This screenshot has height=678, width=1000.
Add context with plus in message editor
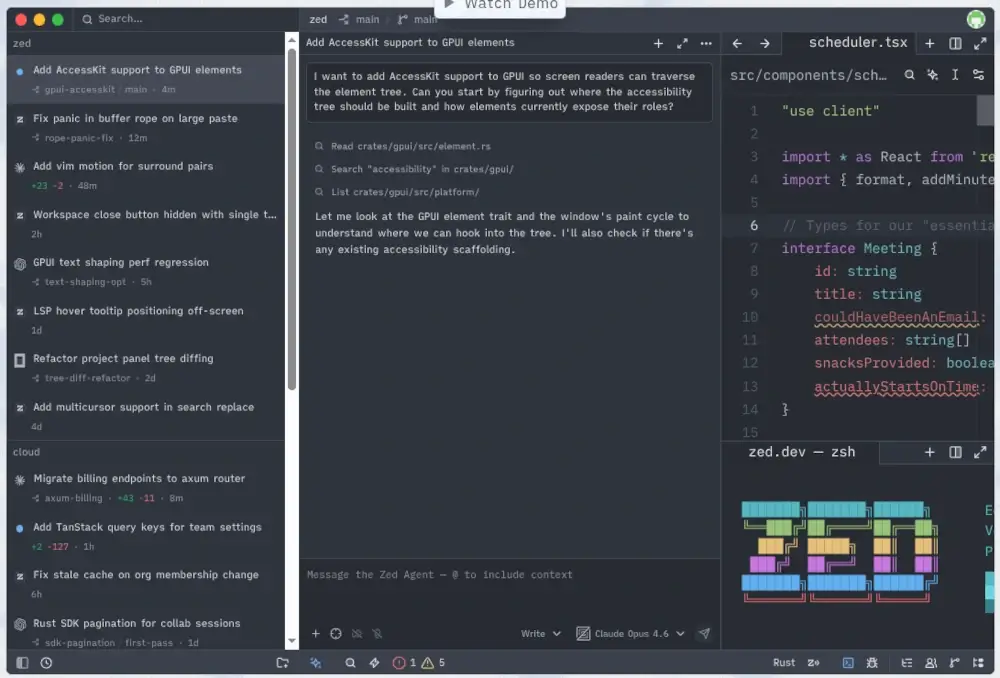pyautogui.click(x=316, y=633)
